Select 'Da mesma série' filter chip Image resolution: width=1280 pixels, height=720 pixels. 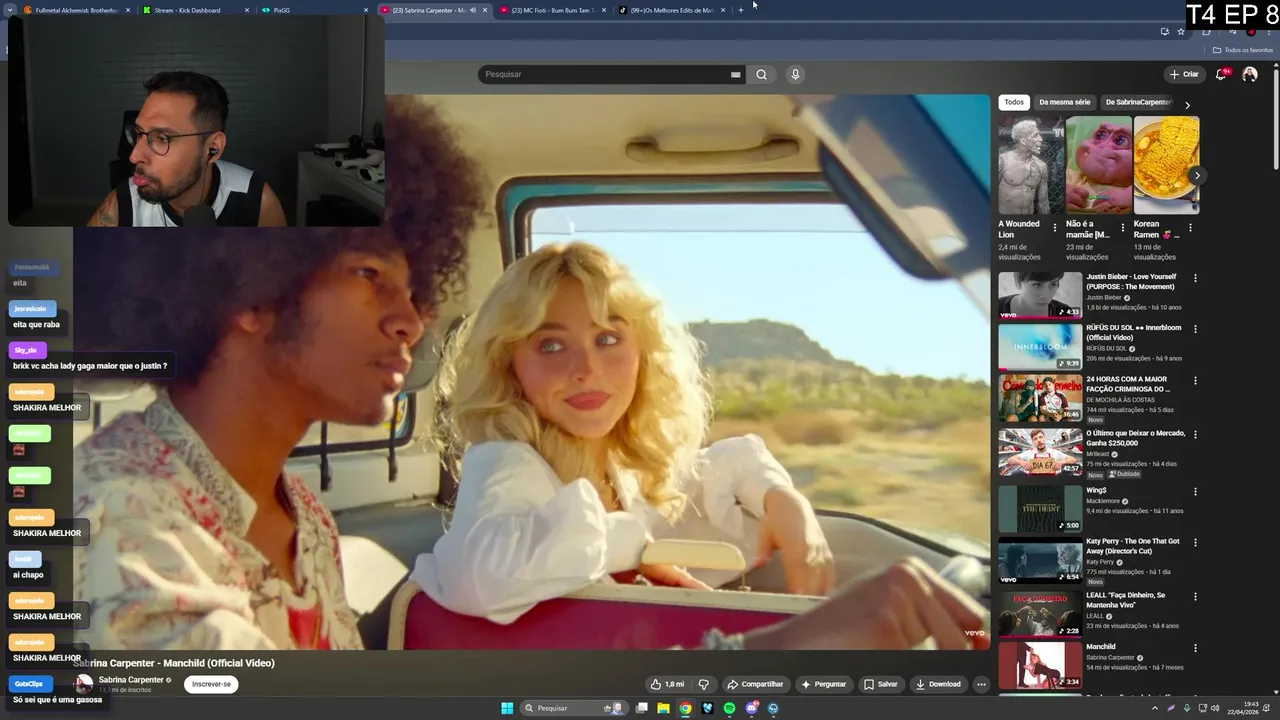pos(1064,102)
